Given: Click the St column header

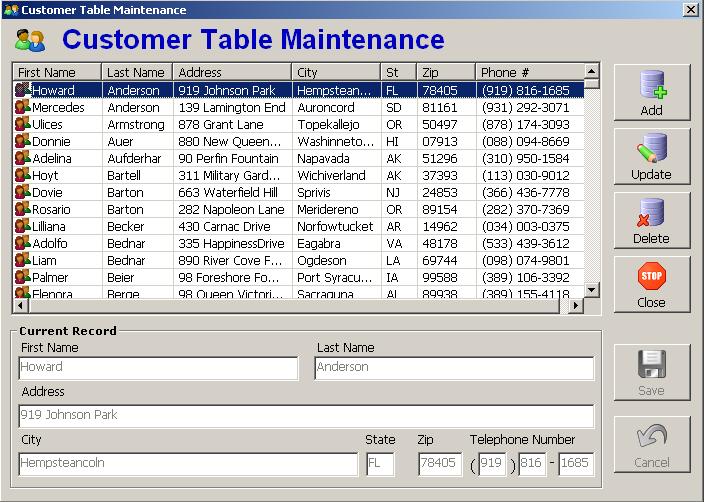Looking at the screenshot, I should coord(399,72).
